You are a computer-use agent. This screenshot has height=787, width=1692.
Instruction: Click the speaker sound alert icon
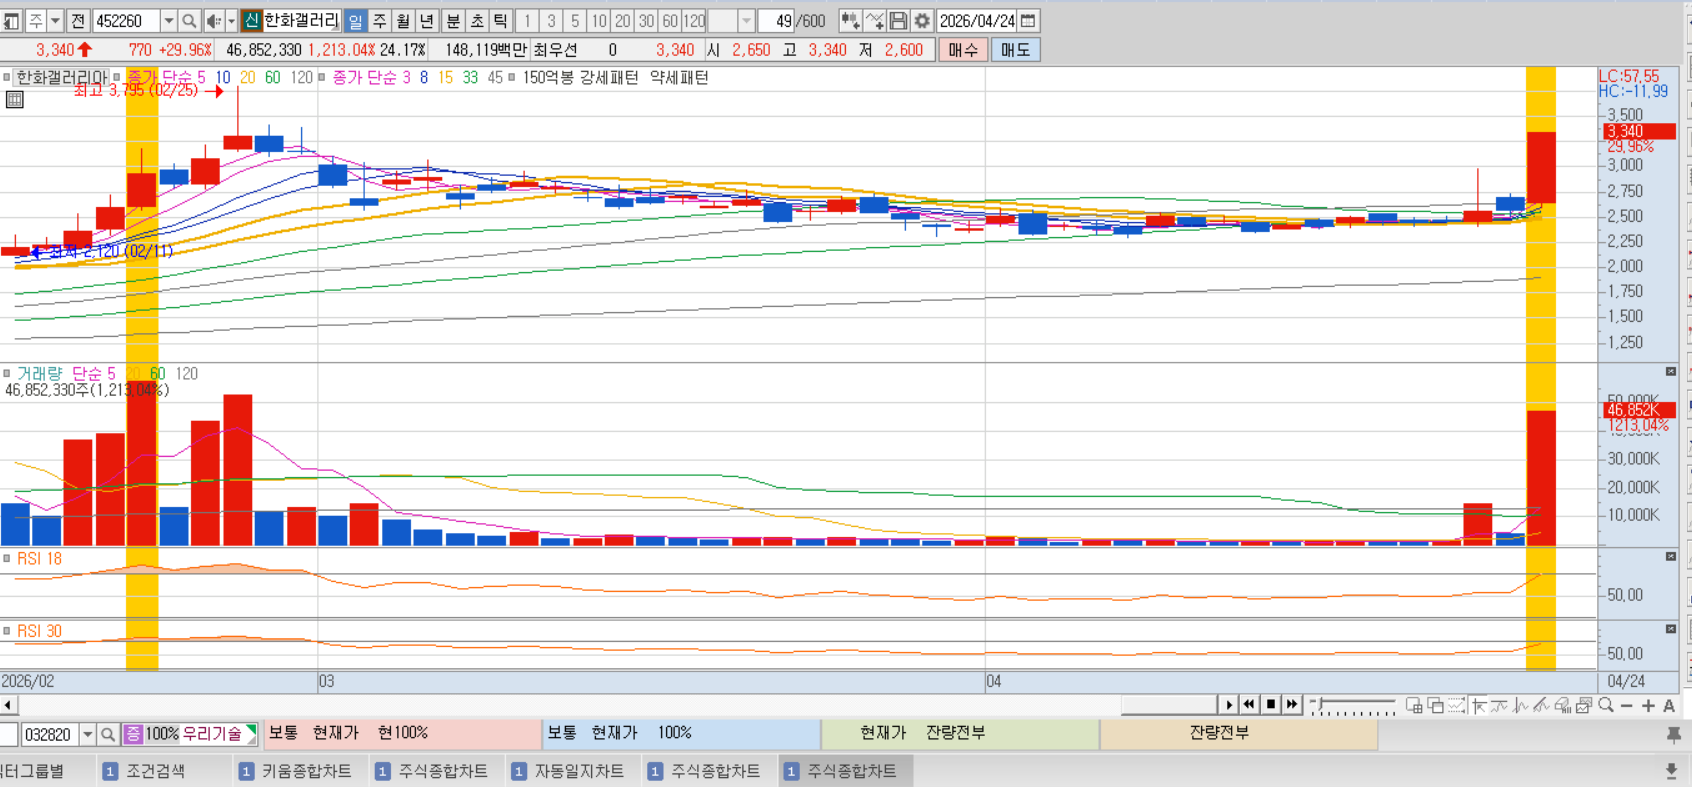coord(214,21)
